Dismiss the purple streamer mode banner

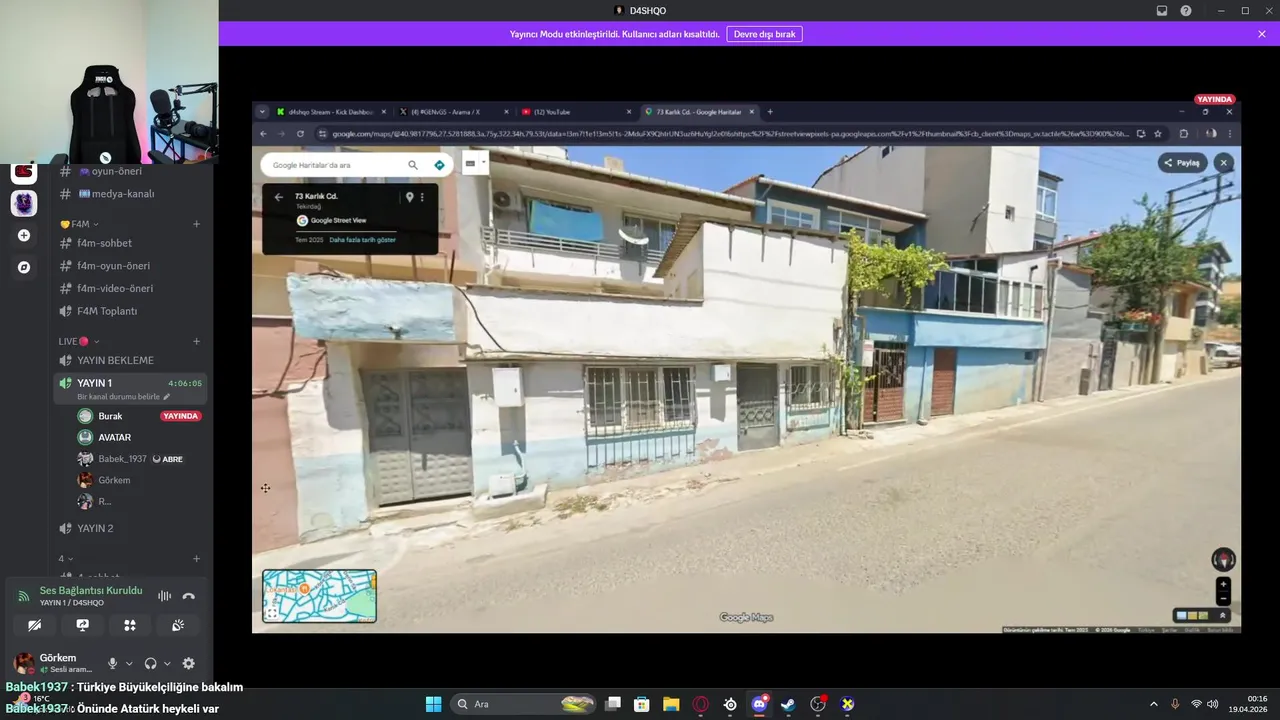pyautogui.click(x=1262, y=34)
